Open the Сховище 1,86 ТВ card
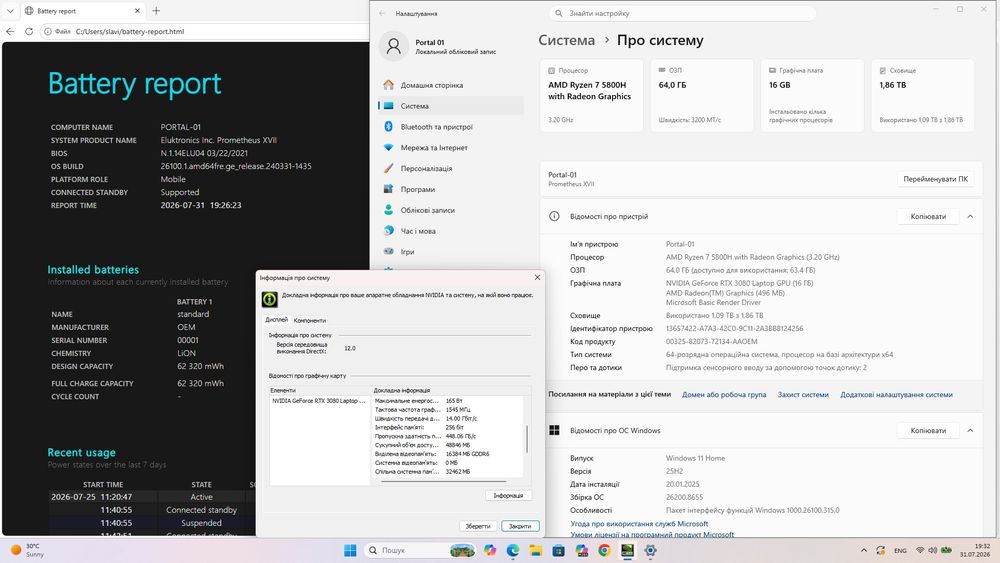 922,95
